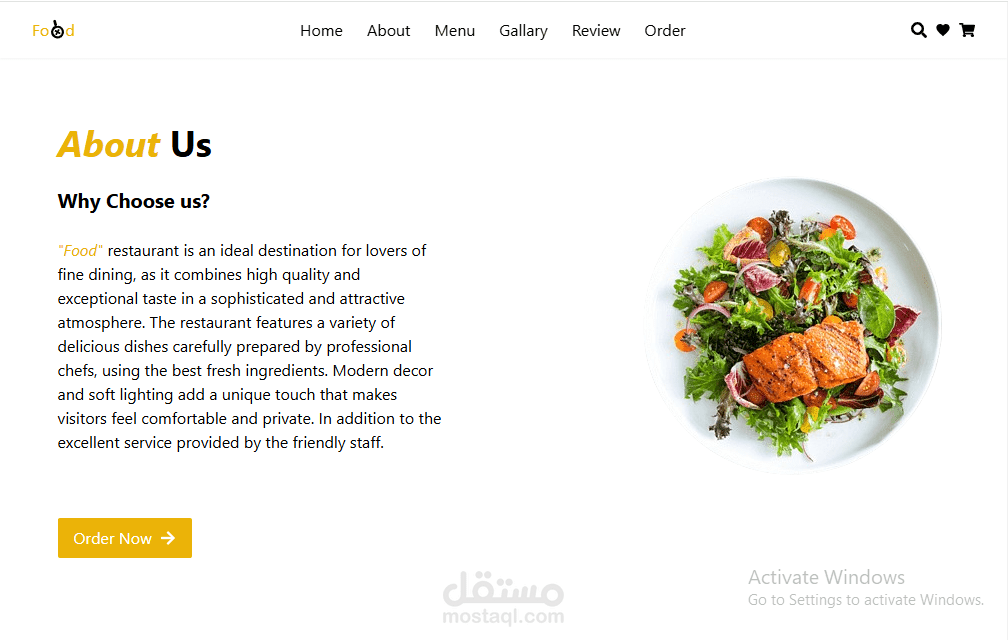Viewport: 1008px width, 640px height.
Task: Select Menu in the navigation bar
Action: click(x=454, y=31)
